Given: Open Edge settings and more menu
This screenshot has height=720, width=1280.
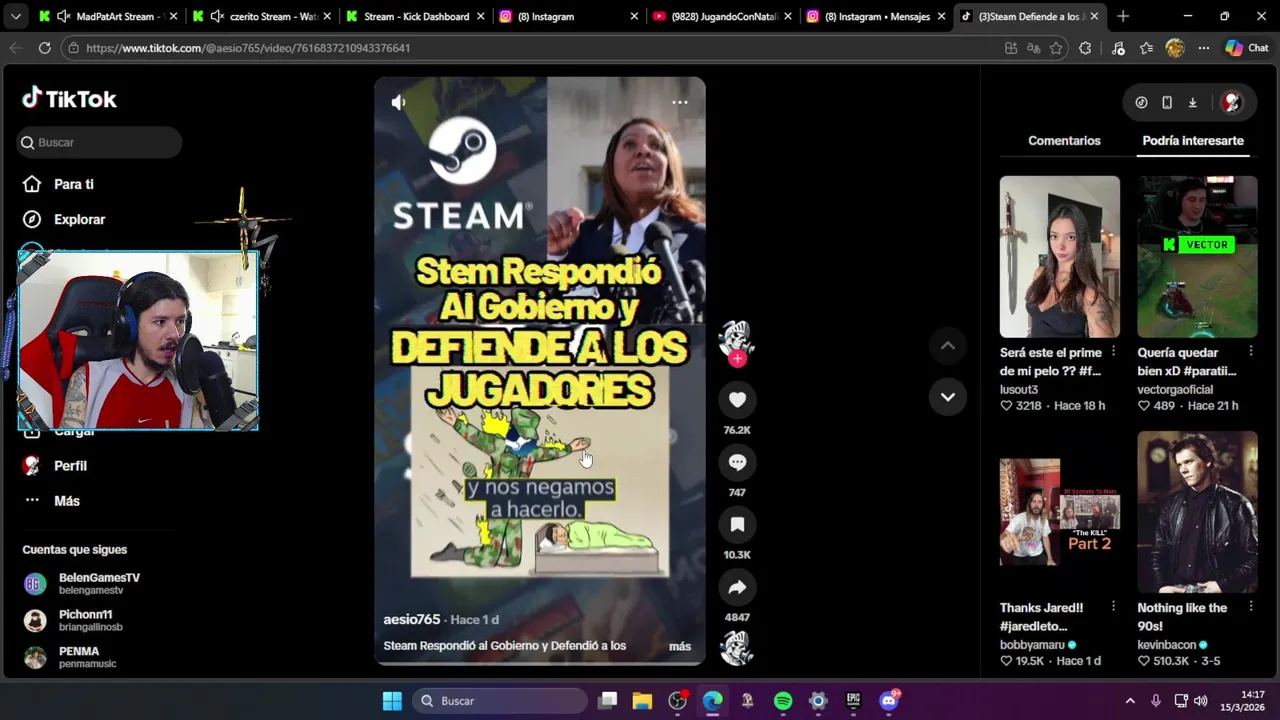Looking at the screenshot, I should (1204, 48).
